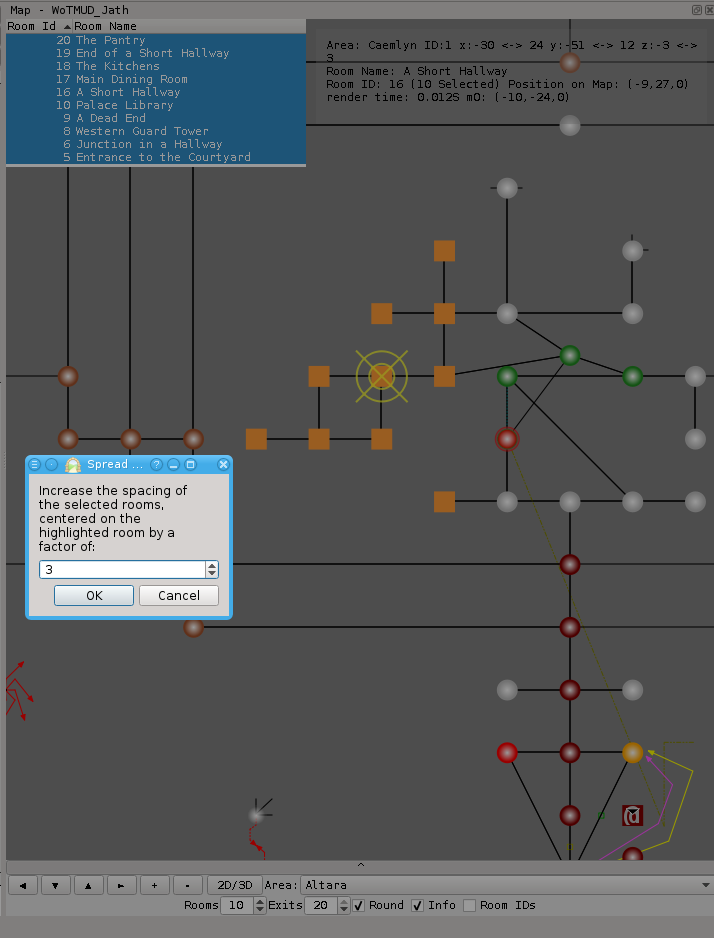Viewport: 714px width, 938px height.
Task: Select room 5 Entrance to the Courtyard
Action: 155,157
